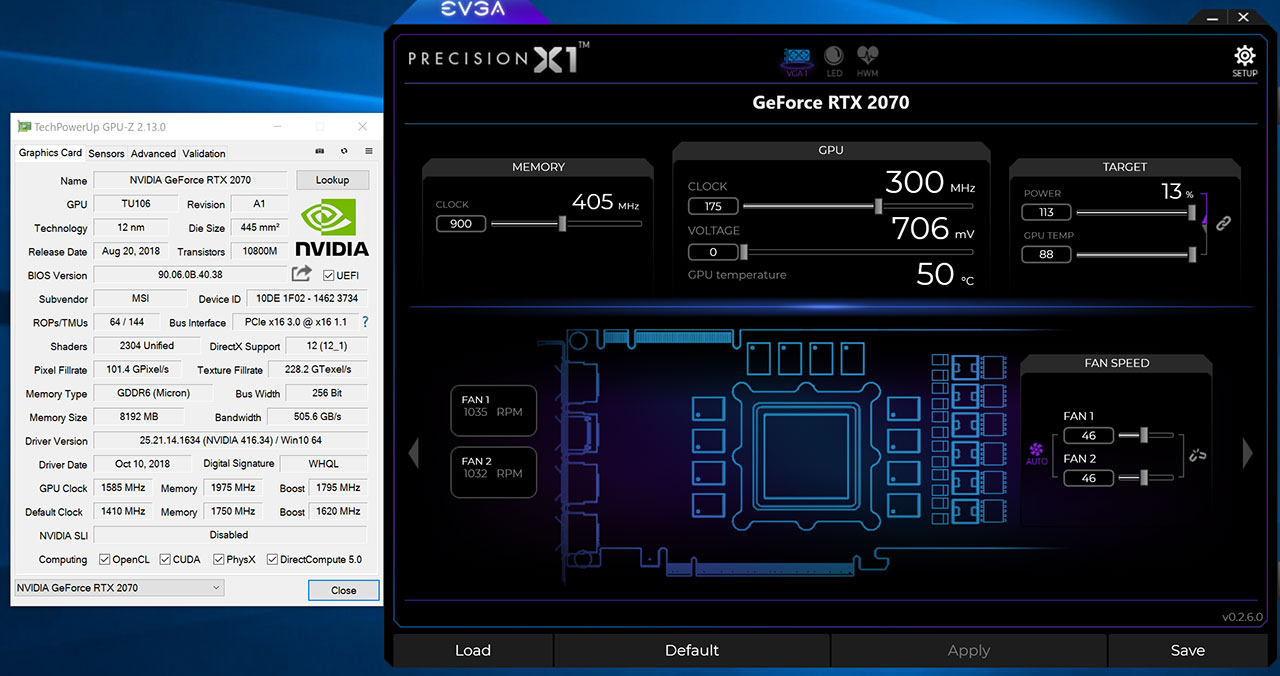Open GPU-Z hamburger menu icon

pyautogui.click(x=368, y=152)
